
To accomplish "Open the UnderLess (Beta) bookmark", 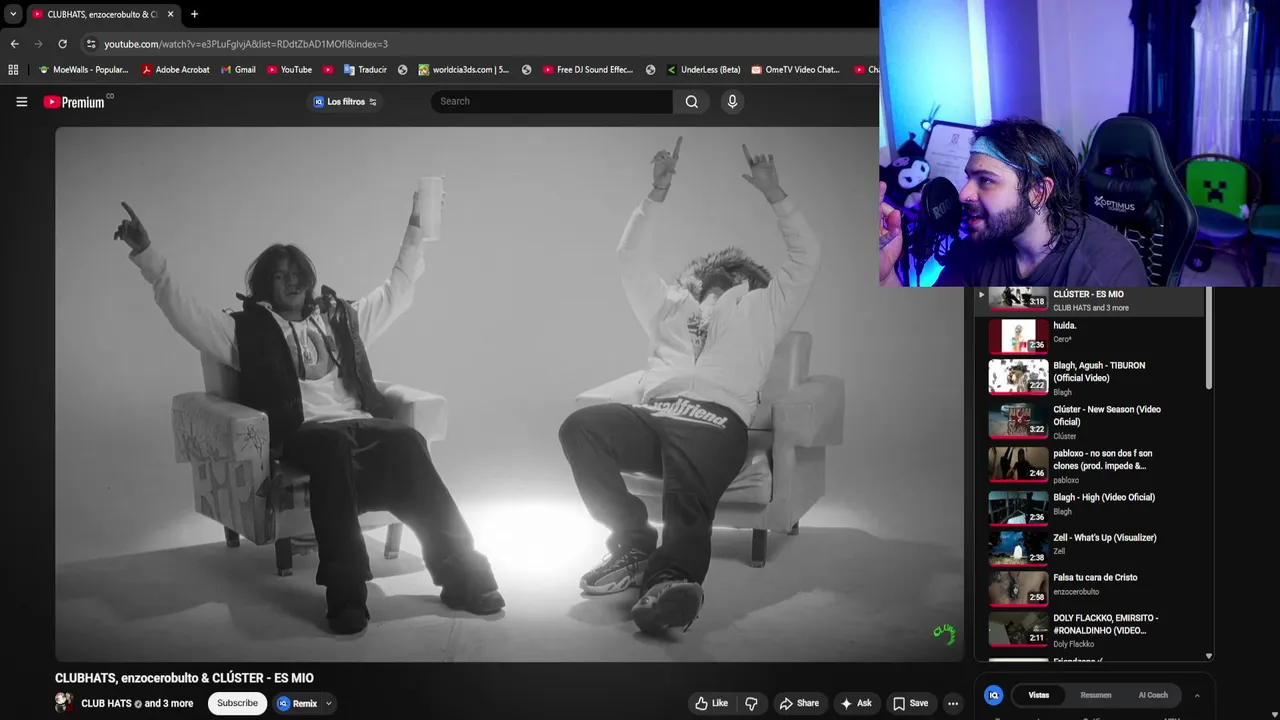I will pos(703,70).
